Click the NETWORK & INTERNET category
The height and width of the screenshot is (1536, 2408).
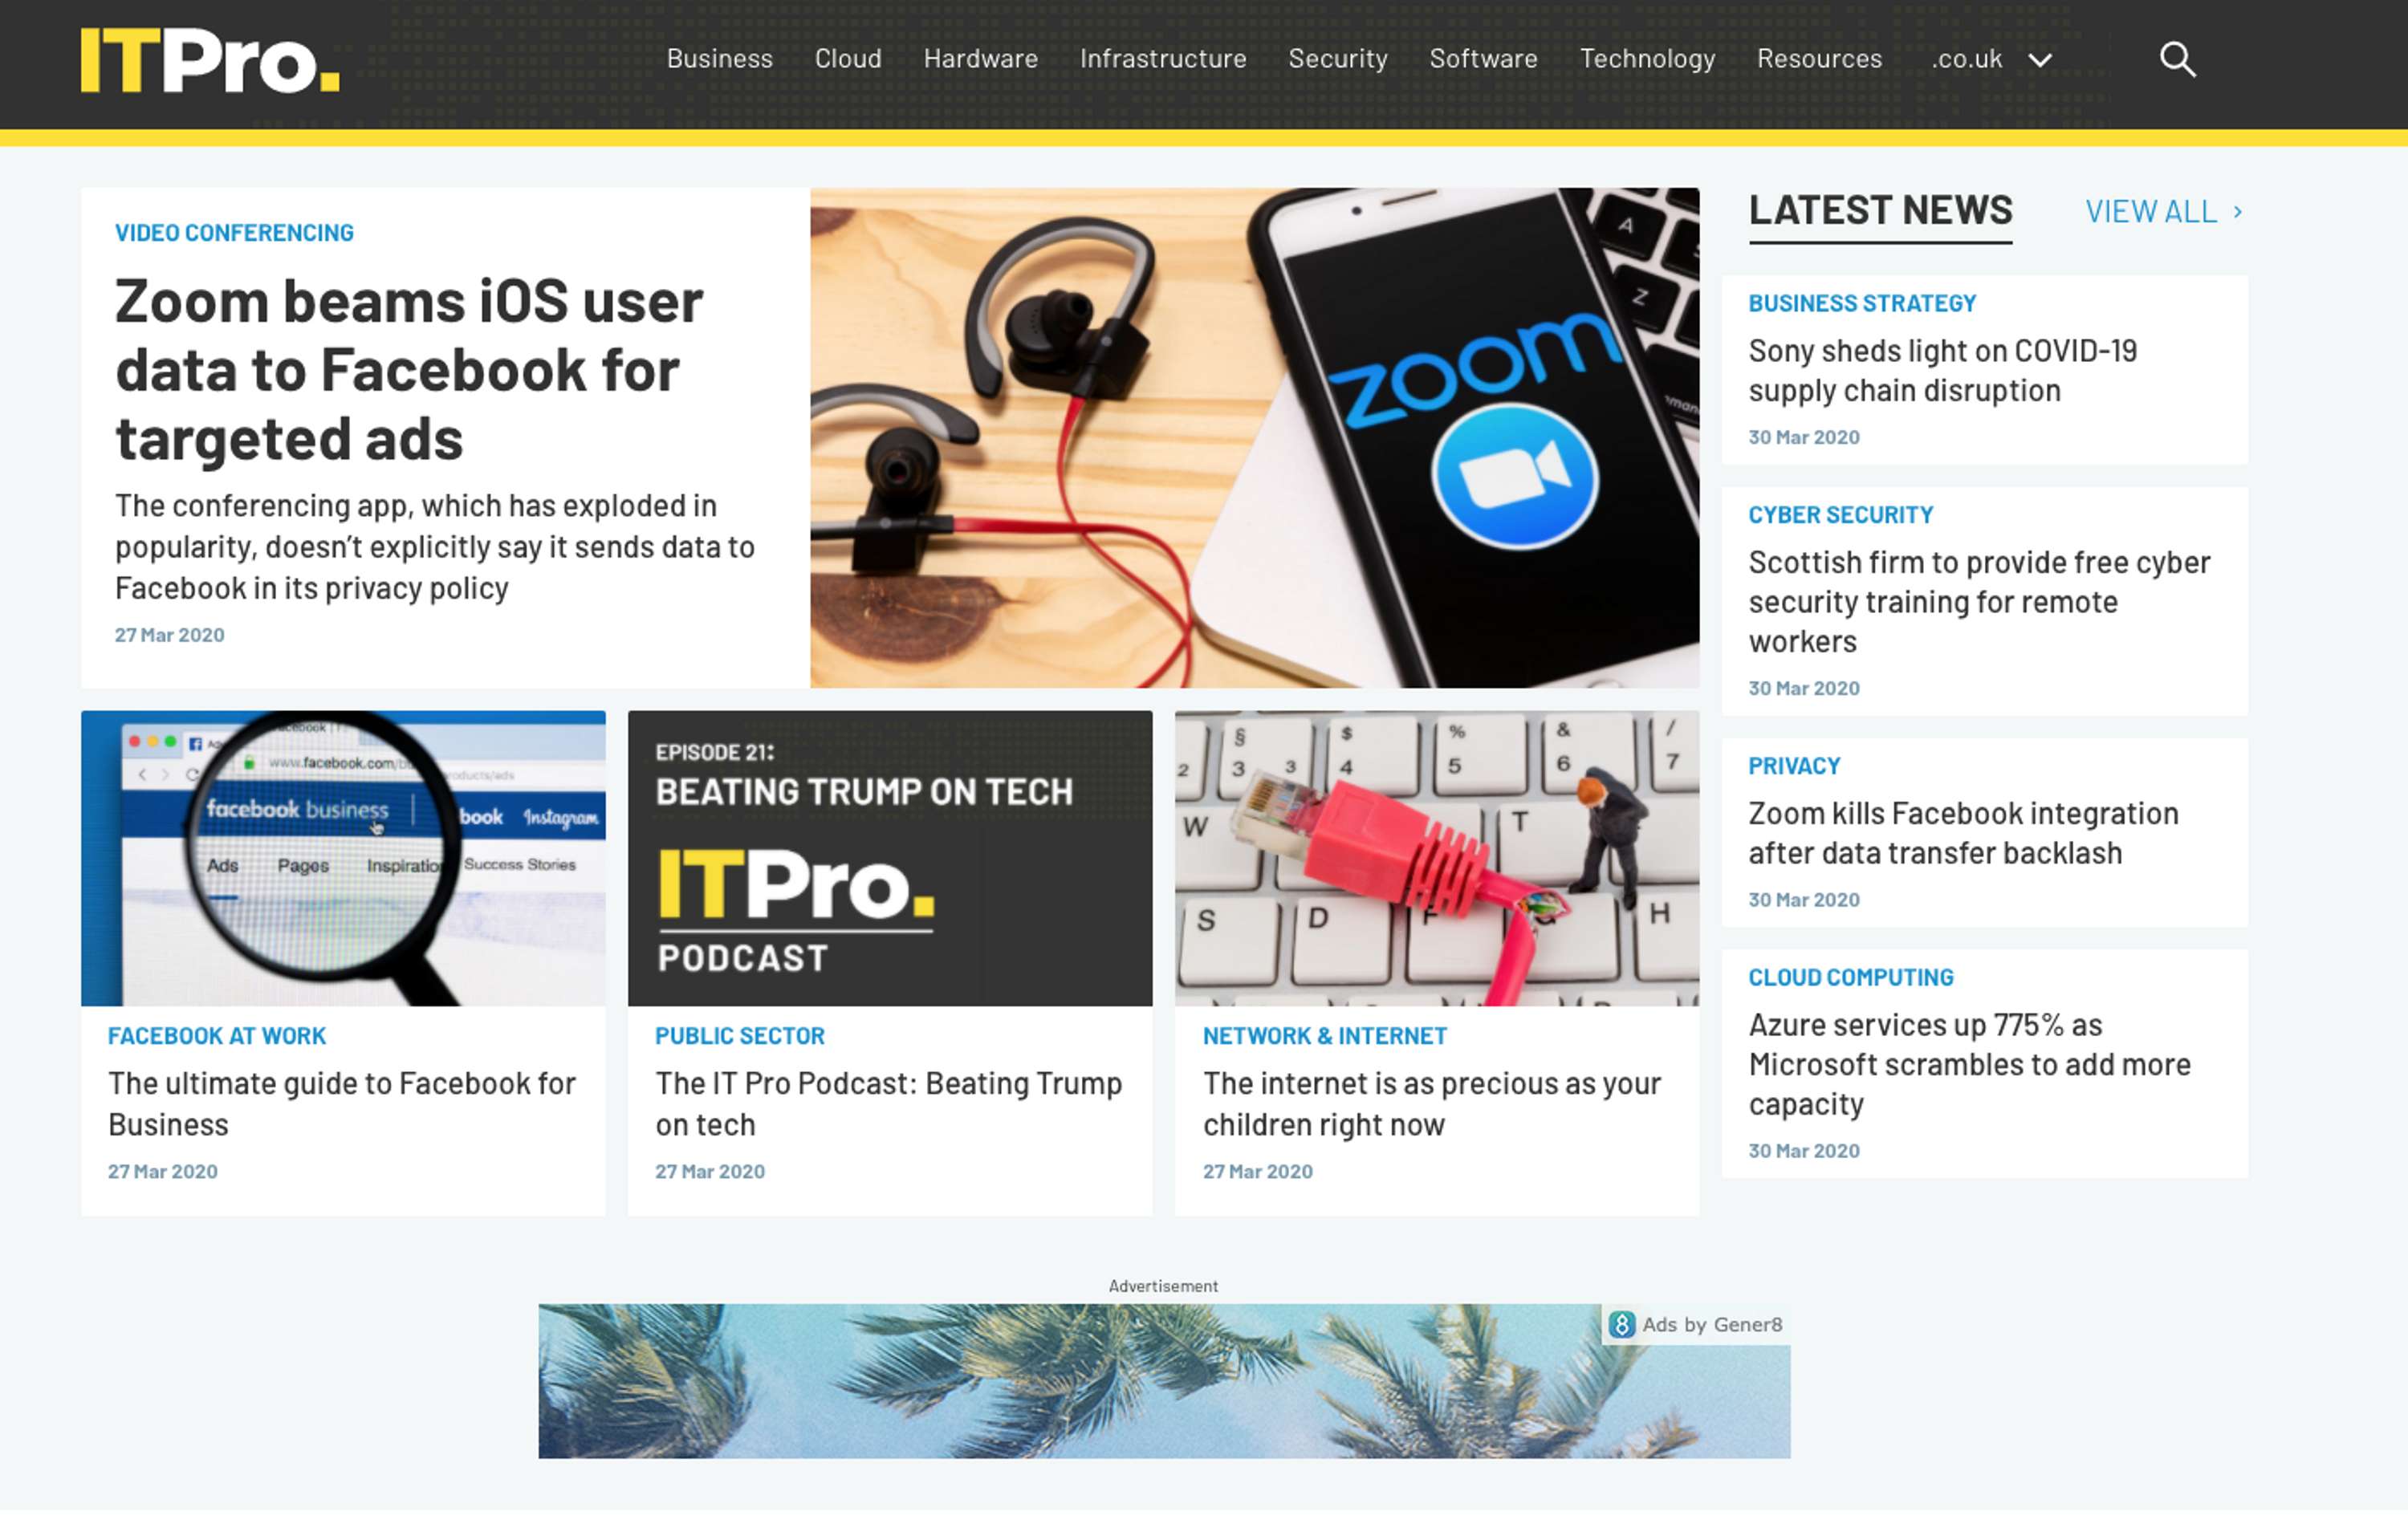coord(1325,1035)
